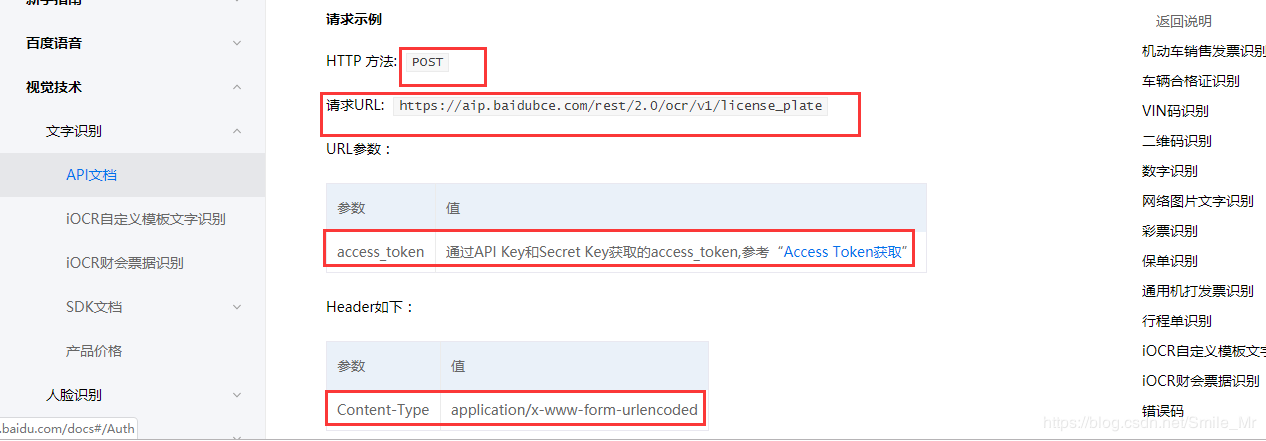Collapse the 文字识别 subsection chevron
The height and width of the screenshot is (441, 1266).
[236, 131]
